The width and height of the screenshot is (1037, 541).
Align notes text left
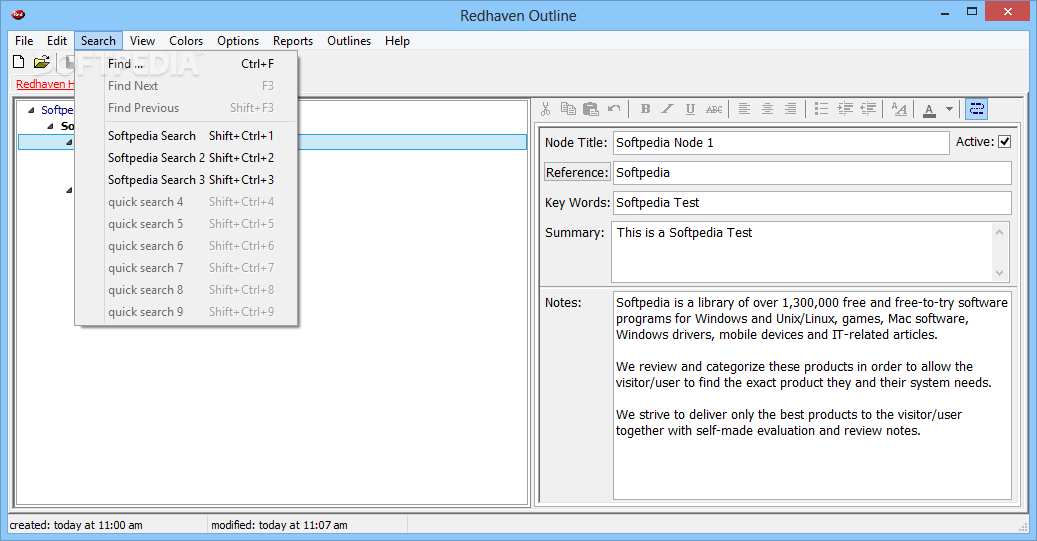pos(744,109)
